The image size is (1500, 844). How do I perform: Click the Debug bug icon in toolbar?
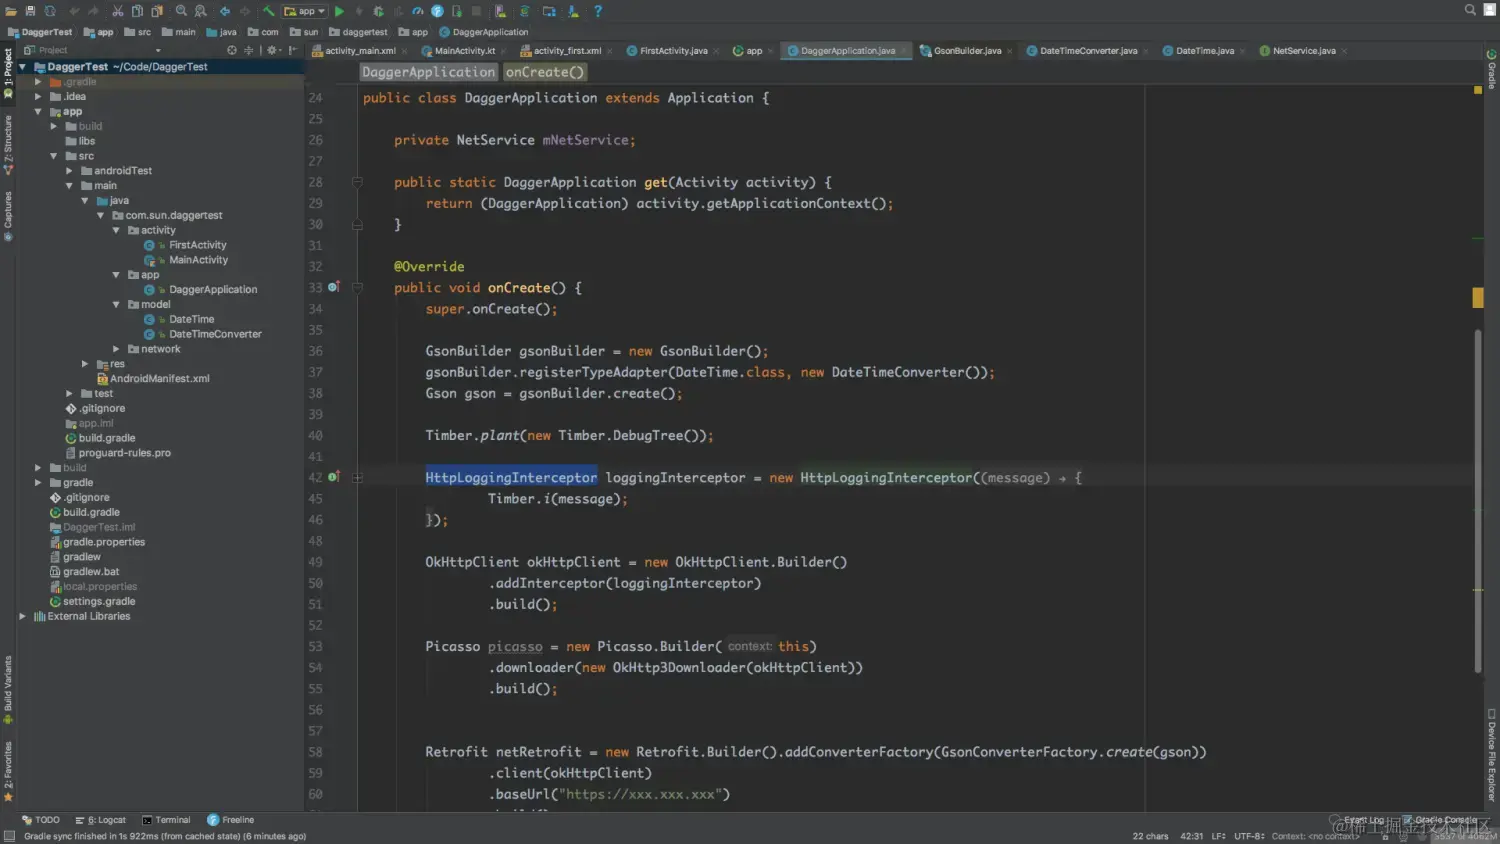coord(378,11)
